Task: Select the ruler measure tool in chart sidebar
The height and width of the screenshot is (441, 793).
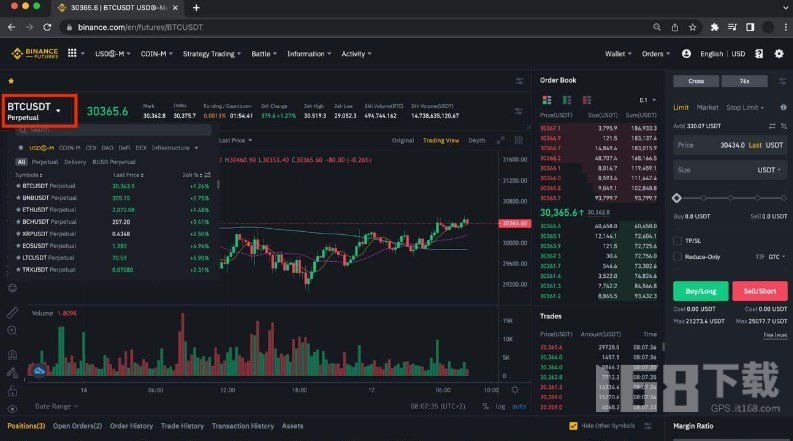Action: tap(12, 313)
